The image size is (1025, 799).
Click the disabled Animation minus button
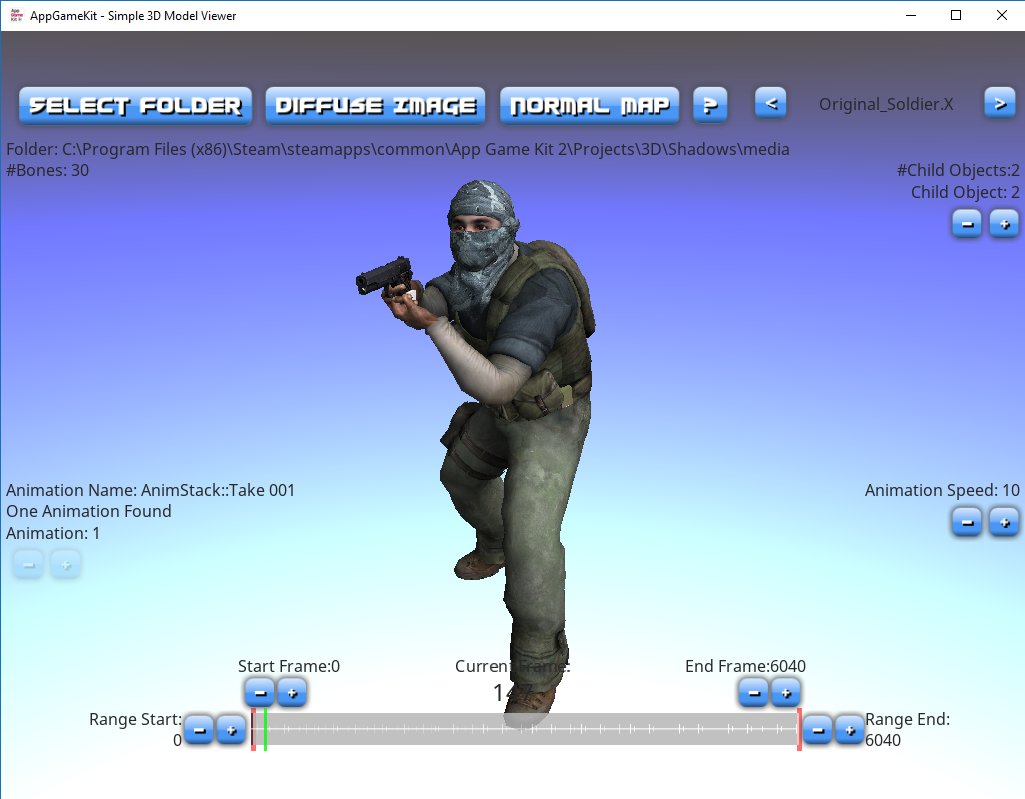28,564
